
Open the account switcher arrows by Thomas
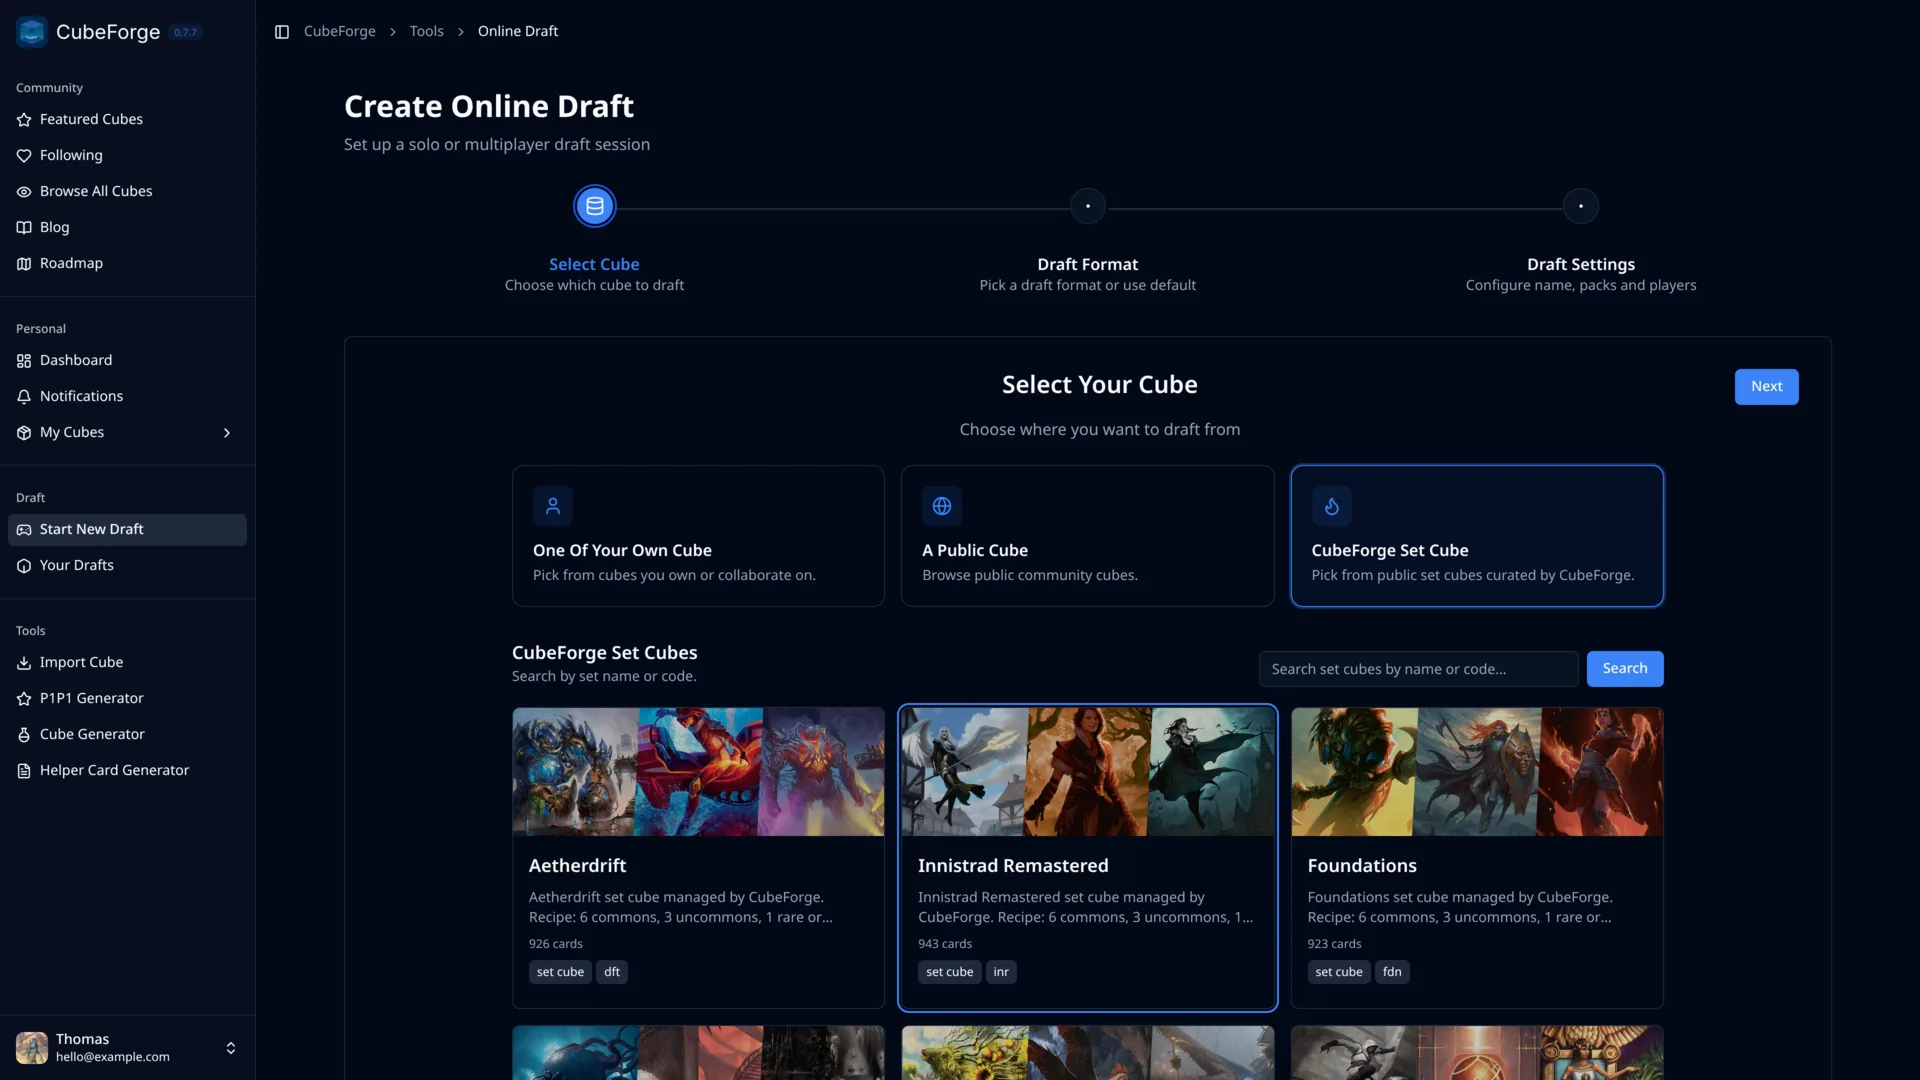point(231,1048)
